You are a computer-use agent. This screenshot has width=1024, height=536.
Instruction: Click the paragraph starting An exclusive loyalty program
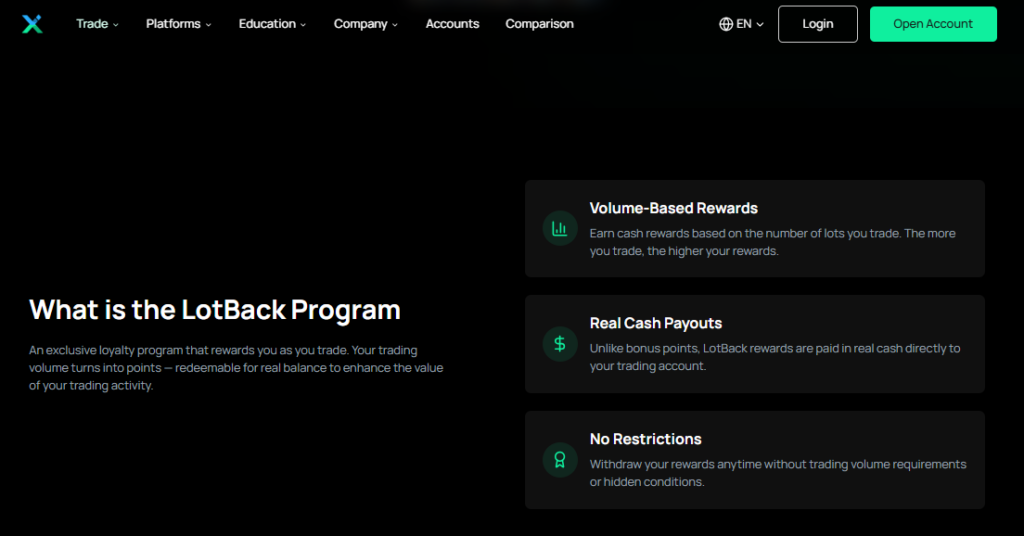(x=236, y=368)
